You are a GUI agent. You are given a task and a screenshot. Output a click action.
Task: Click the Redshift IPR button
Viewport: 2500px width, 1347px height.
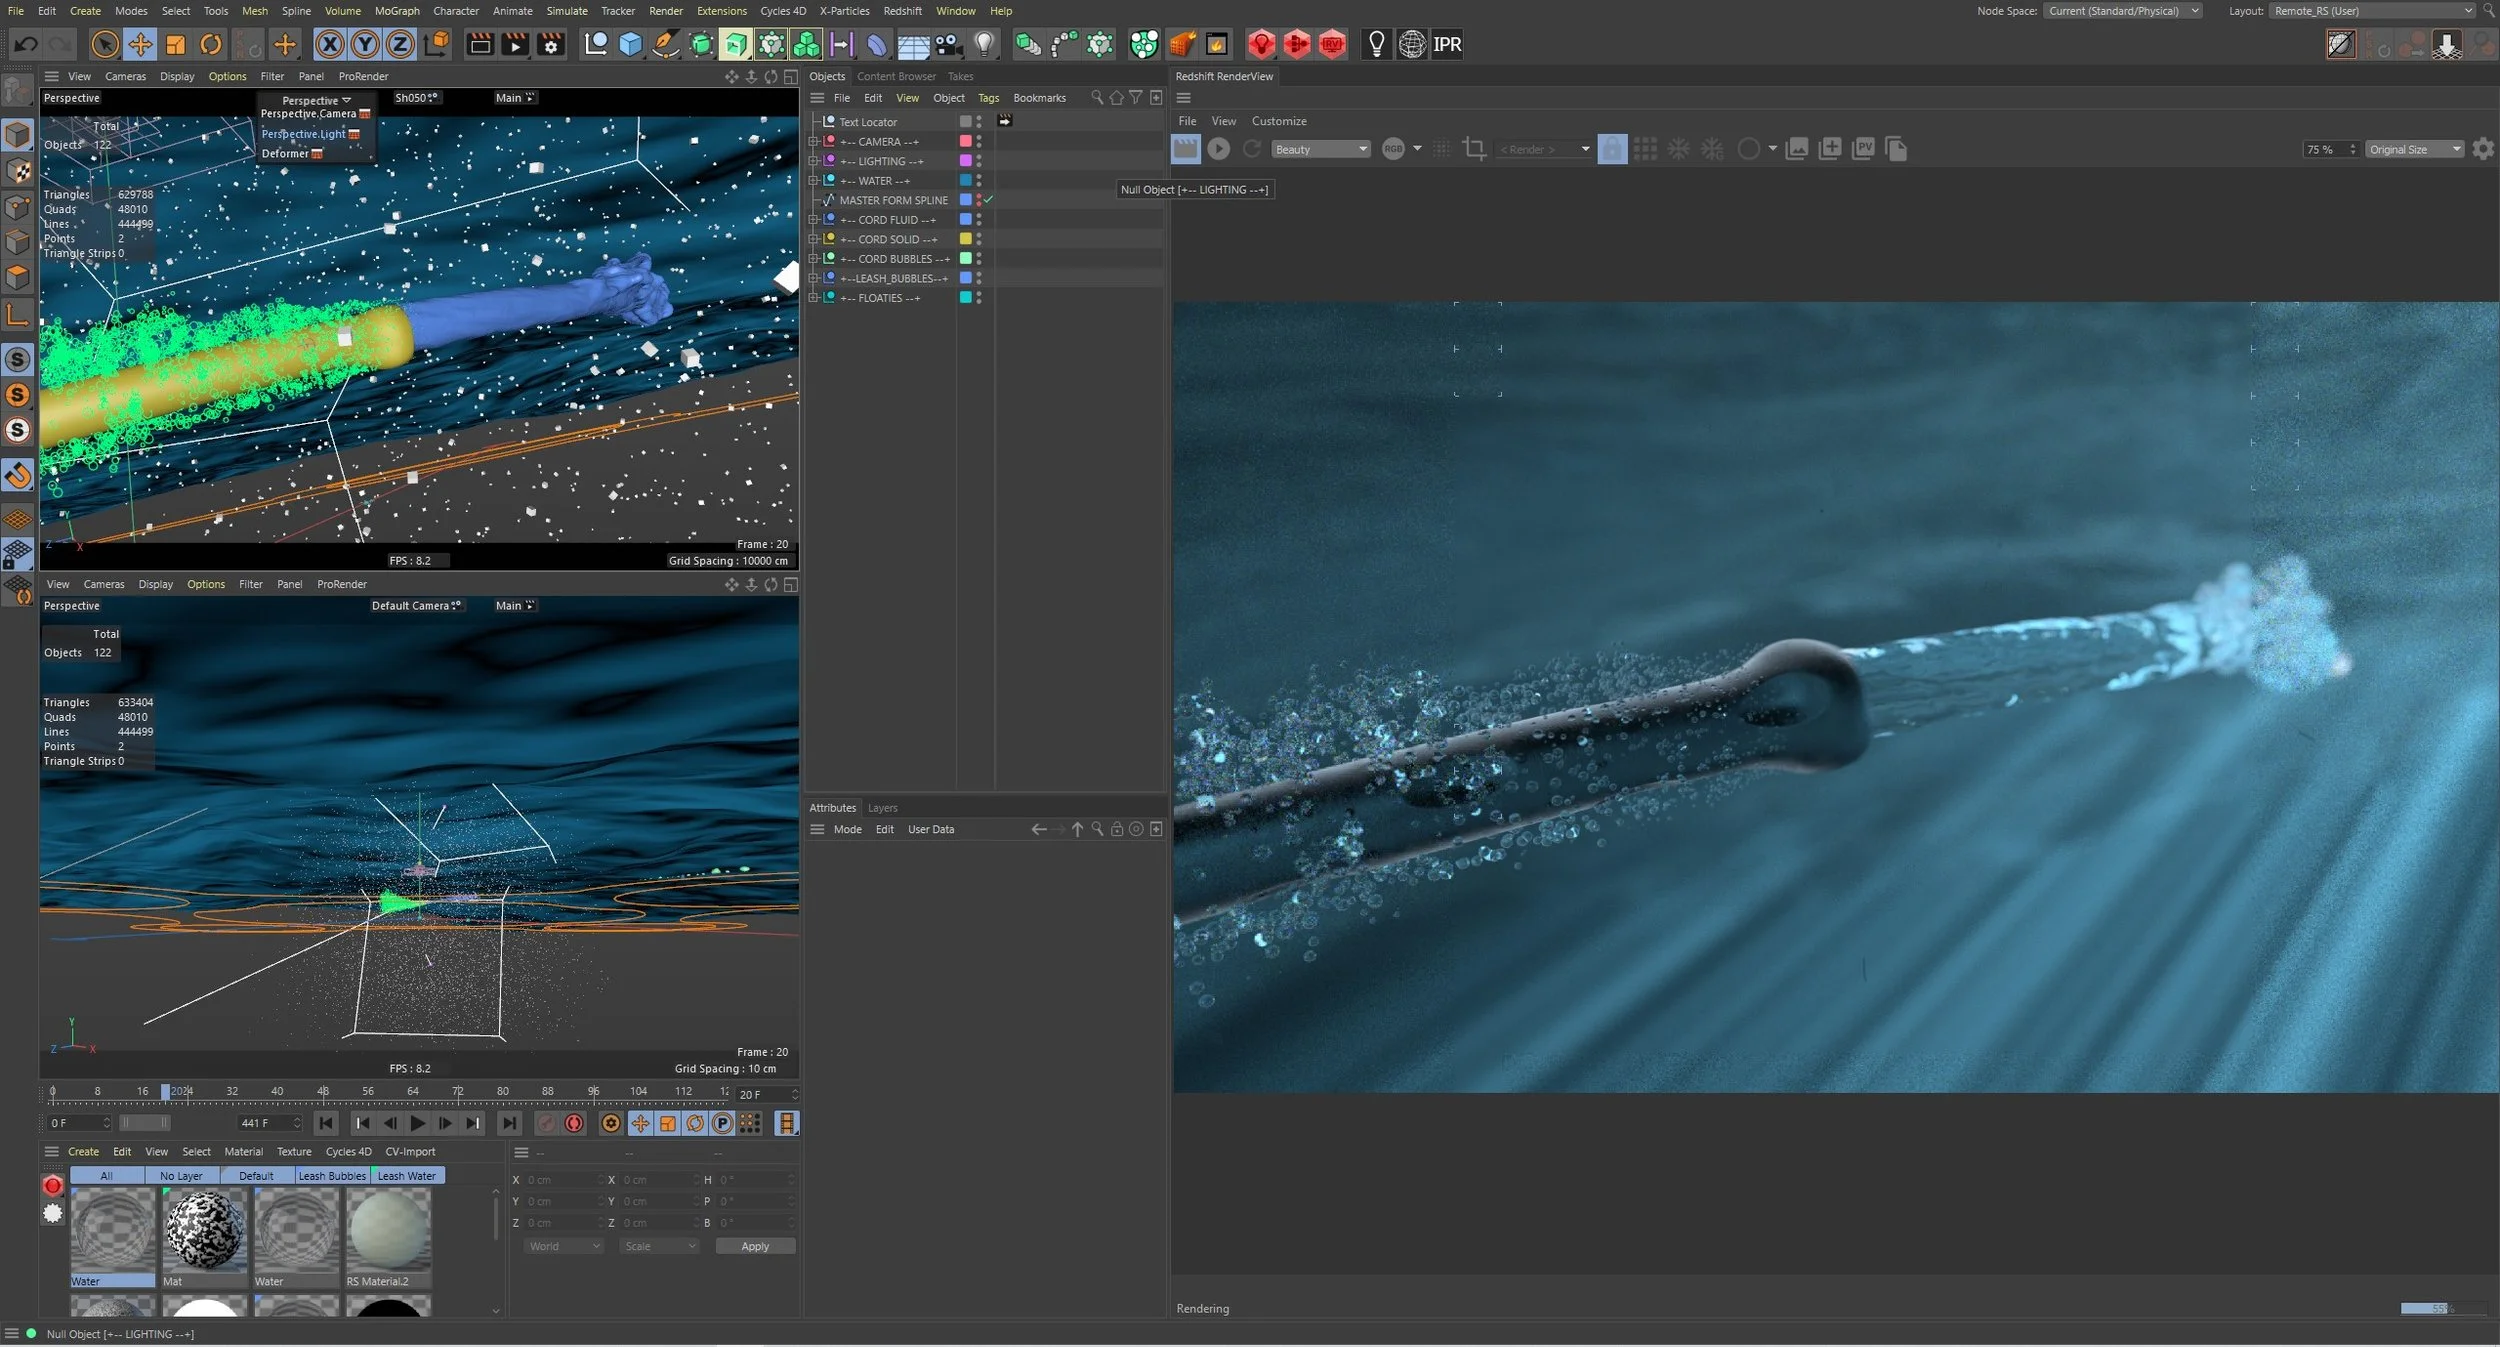1447,44
